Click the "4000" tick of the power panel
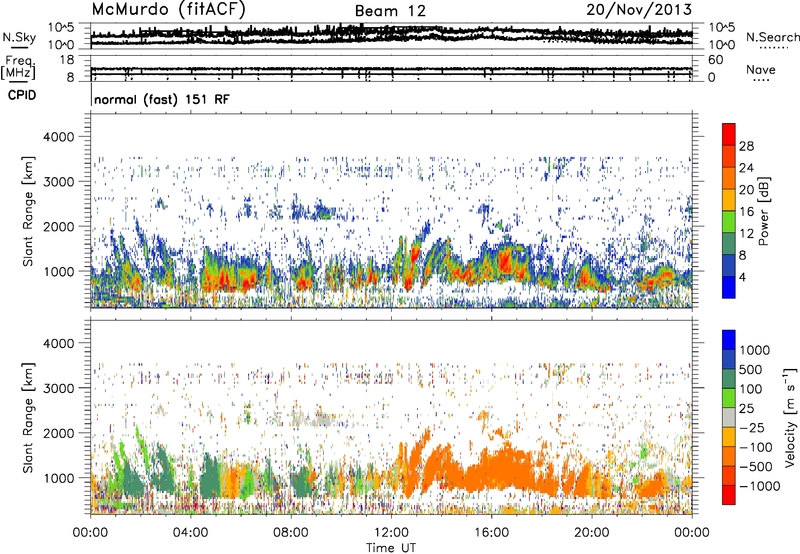This screenshot has width=800, height=554. (58, 137)
